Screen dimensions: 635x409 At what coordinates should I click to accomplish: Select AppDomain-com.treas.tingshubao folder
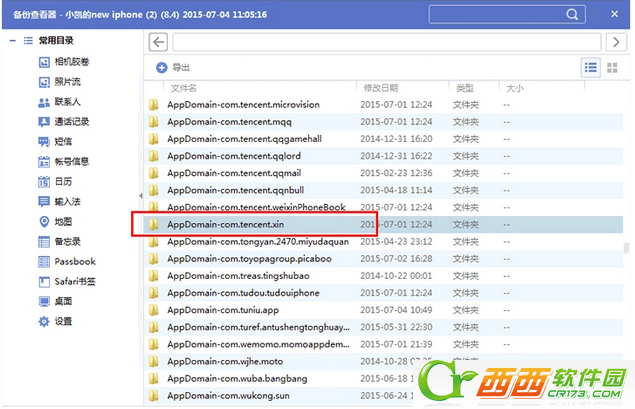point(383,276)
